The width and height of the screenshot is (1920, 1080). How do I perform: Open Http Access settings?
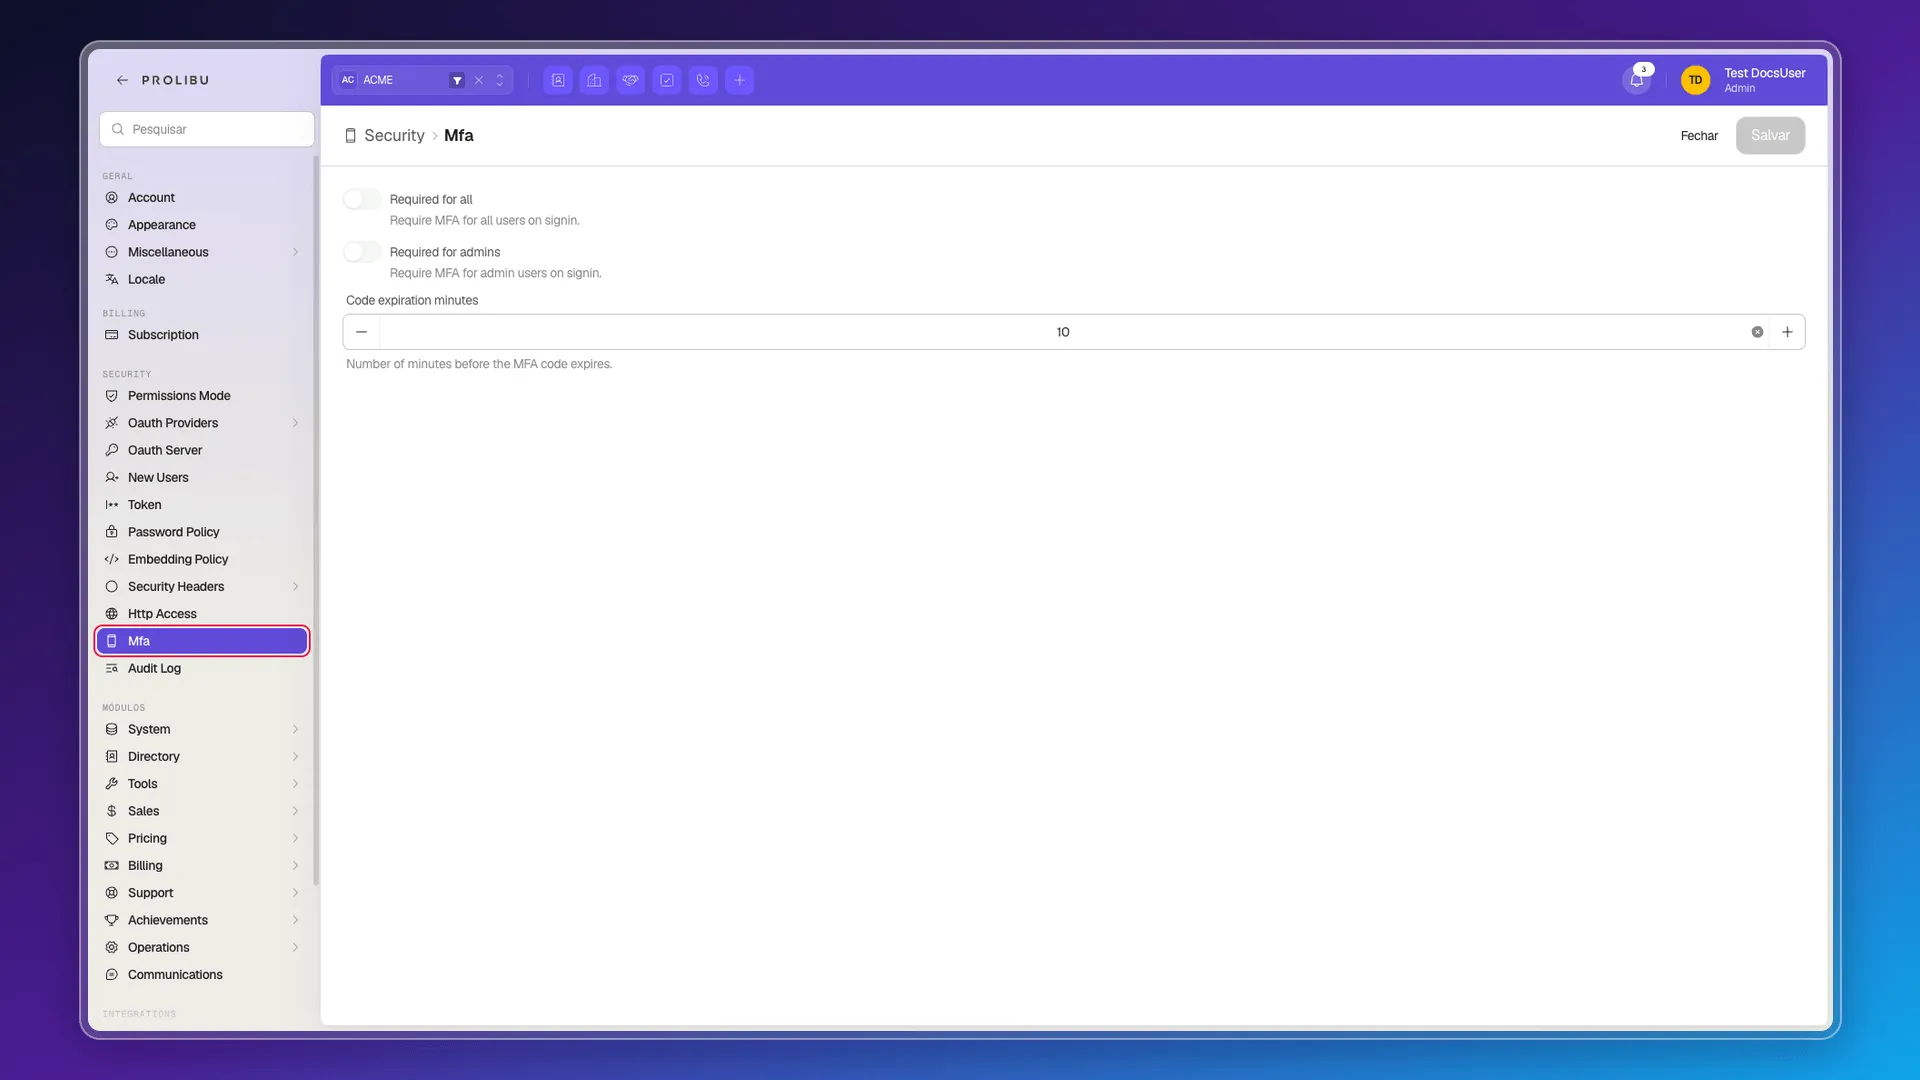(x=202, y=614)
